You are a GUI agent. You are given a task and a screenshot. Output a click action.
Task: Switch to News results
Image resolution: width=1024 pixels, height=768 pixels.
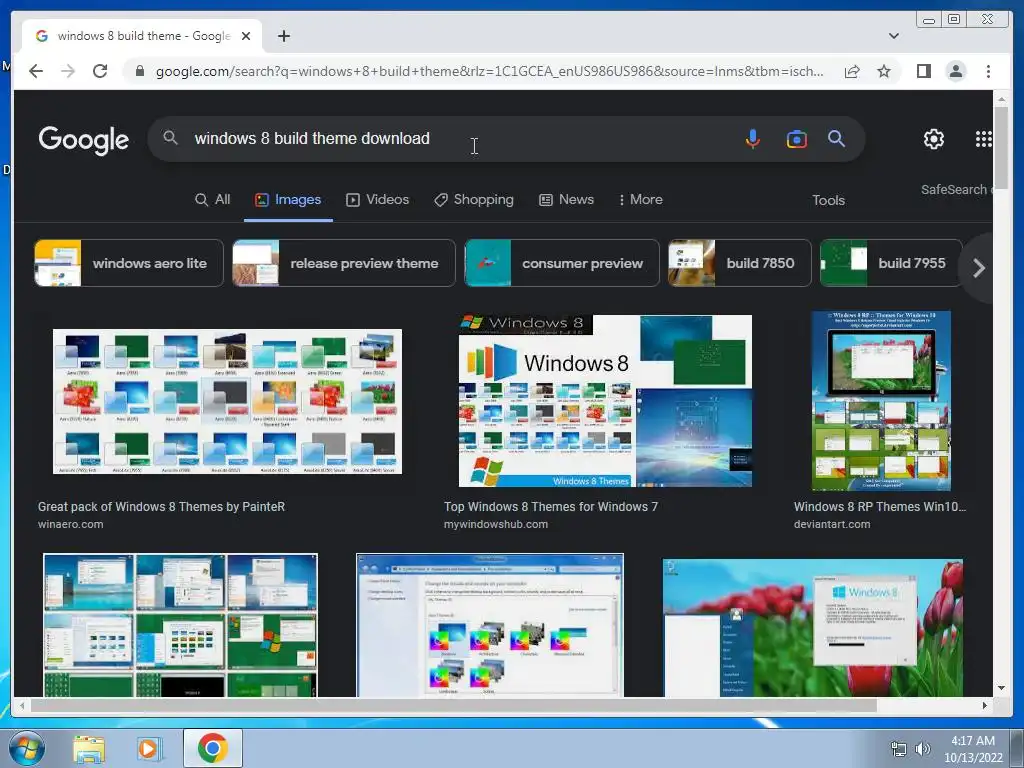click(x=566, y=199)
